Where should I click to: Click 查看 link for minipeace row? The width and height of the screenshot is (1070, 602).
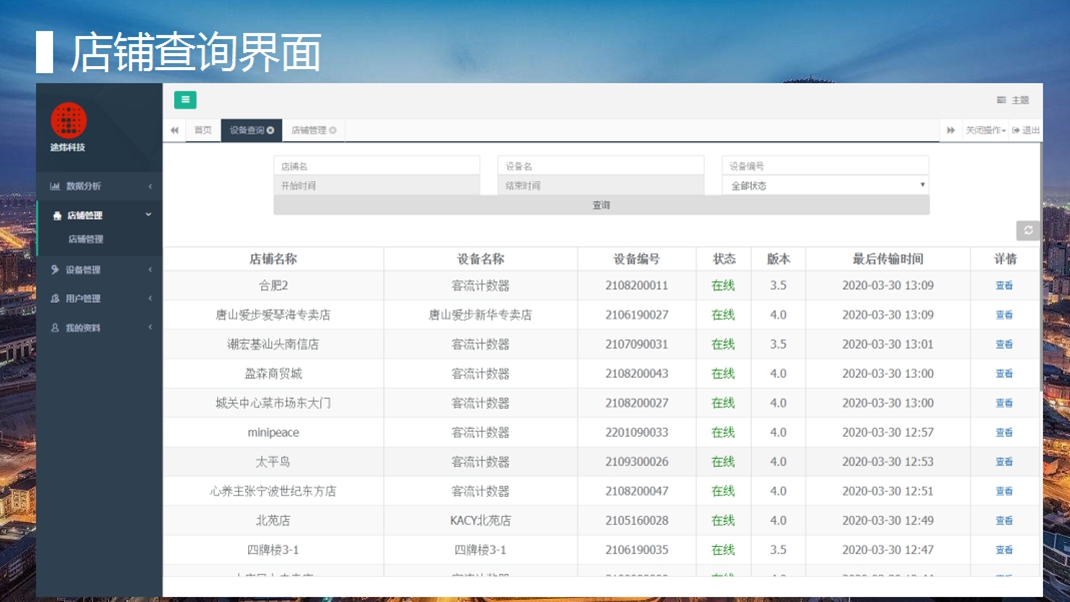(x=1004, y=433)
